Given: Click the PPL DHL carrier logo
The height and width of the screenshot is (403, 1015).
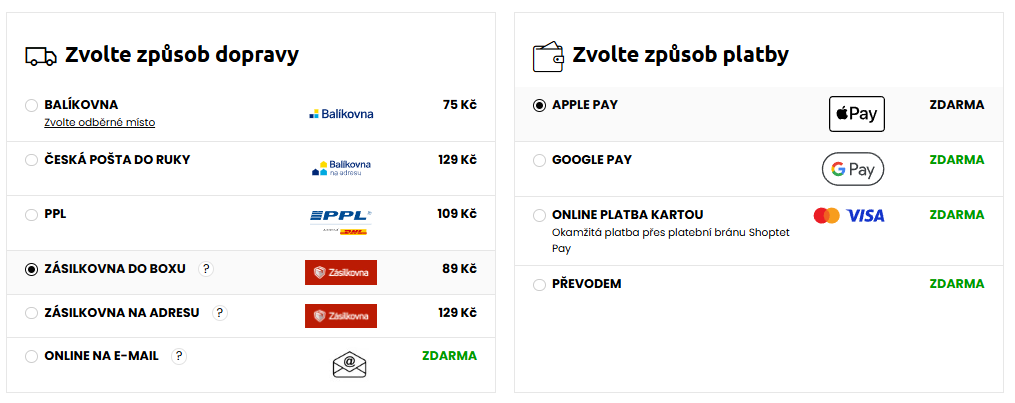Looking at the screenshot, I should 341,222.
